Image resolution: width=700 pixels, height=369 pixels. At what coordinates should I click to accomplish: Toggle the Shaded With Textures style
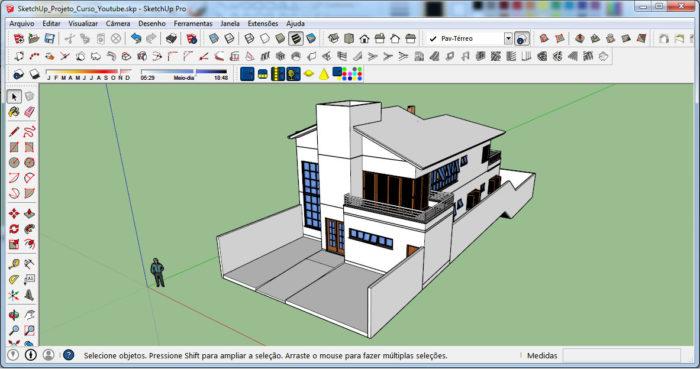click(x=295, y=39)
